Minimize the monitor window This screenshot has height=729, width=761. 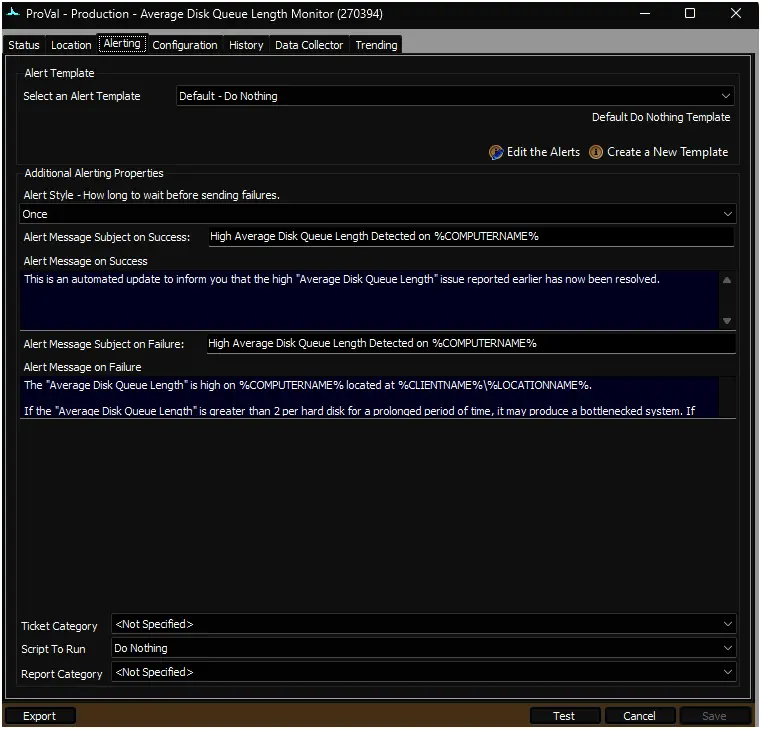pos(645,13)
